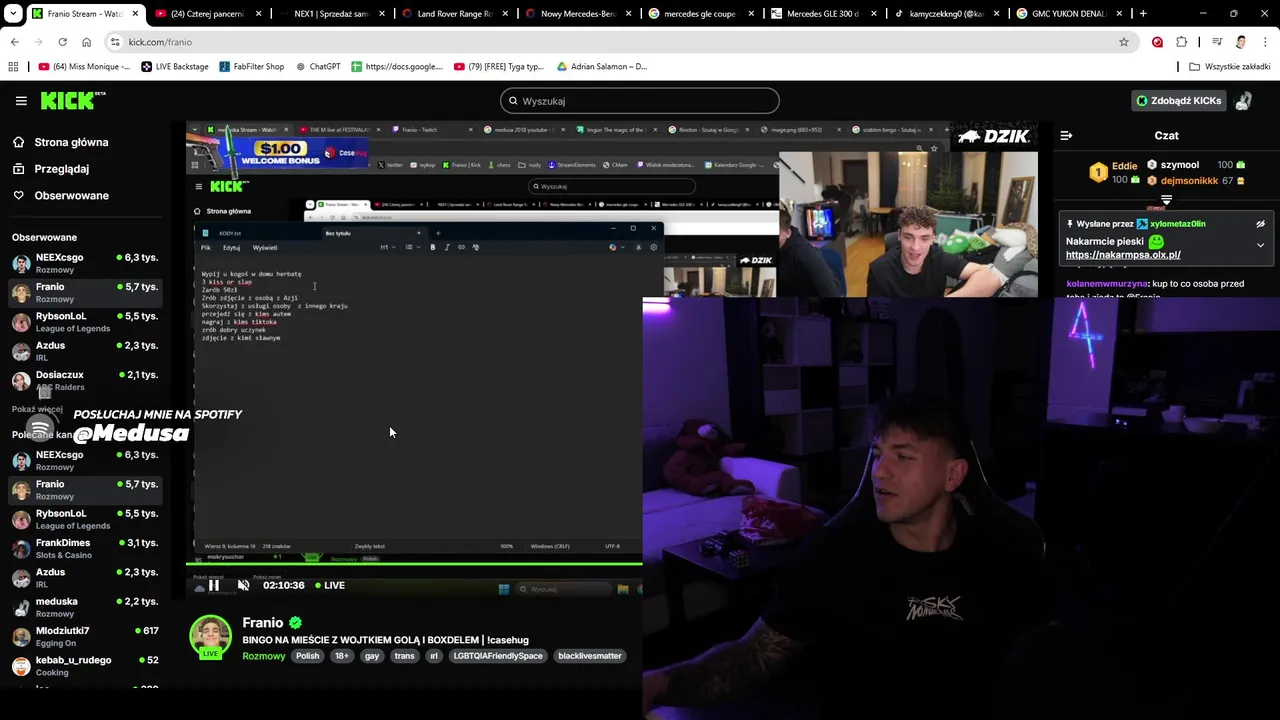The width and height of the screenshot is (1280, 720).
Task: Open the media control icon in toolbar
Action: (1217, 42)
